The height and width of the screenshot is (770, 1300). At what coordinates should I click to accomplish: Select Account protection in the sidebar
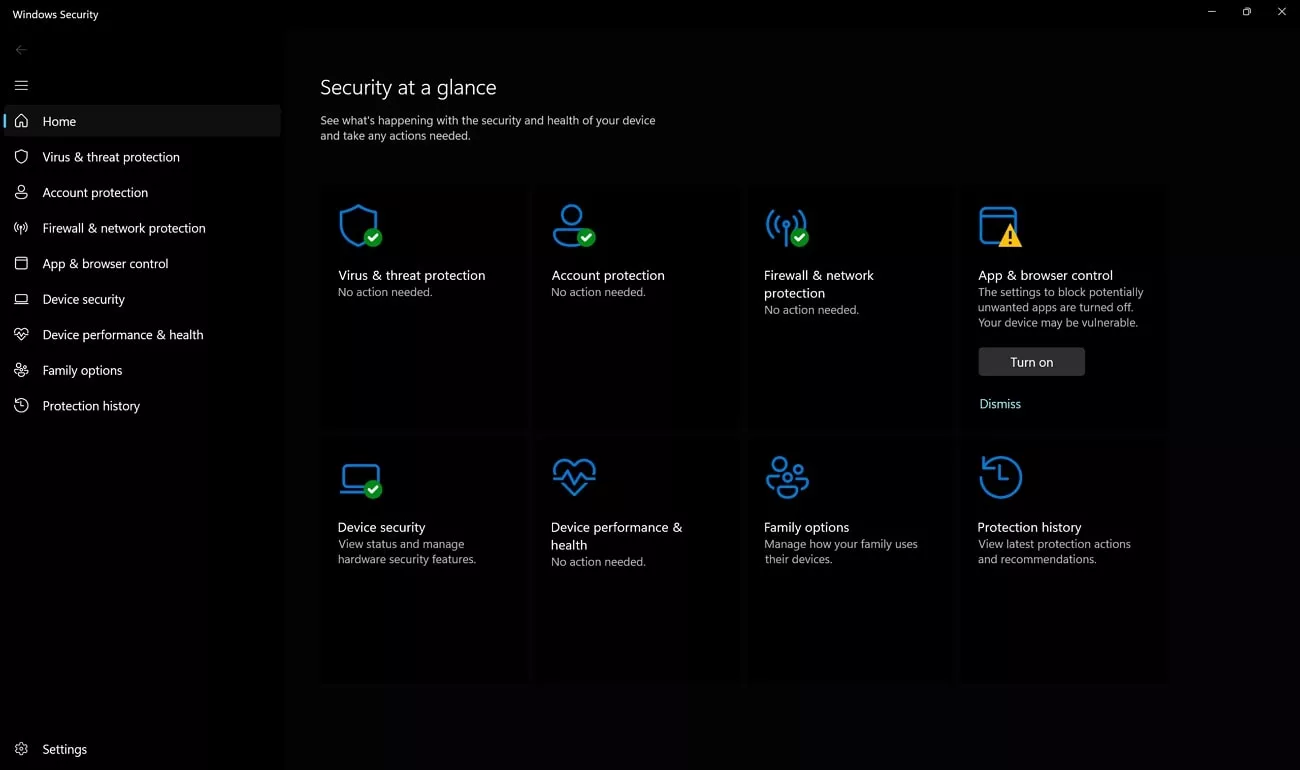[x=95, y=192]
